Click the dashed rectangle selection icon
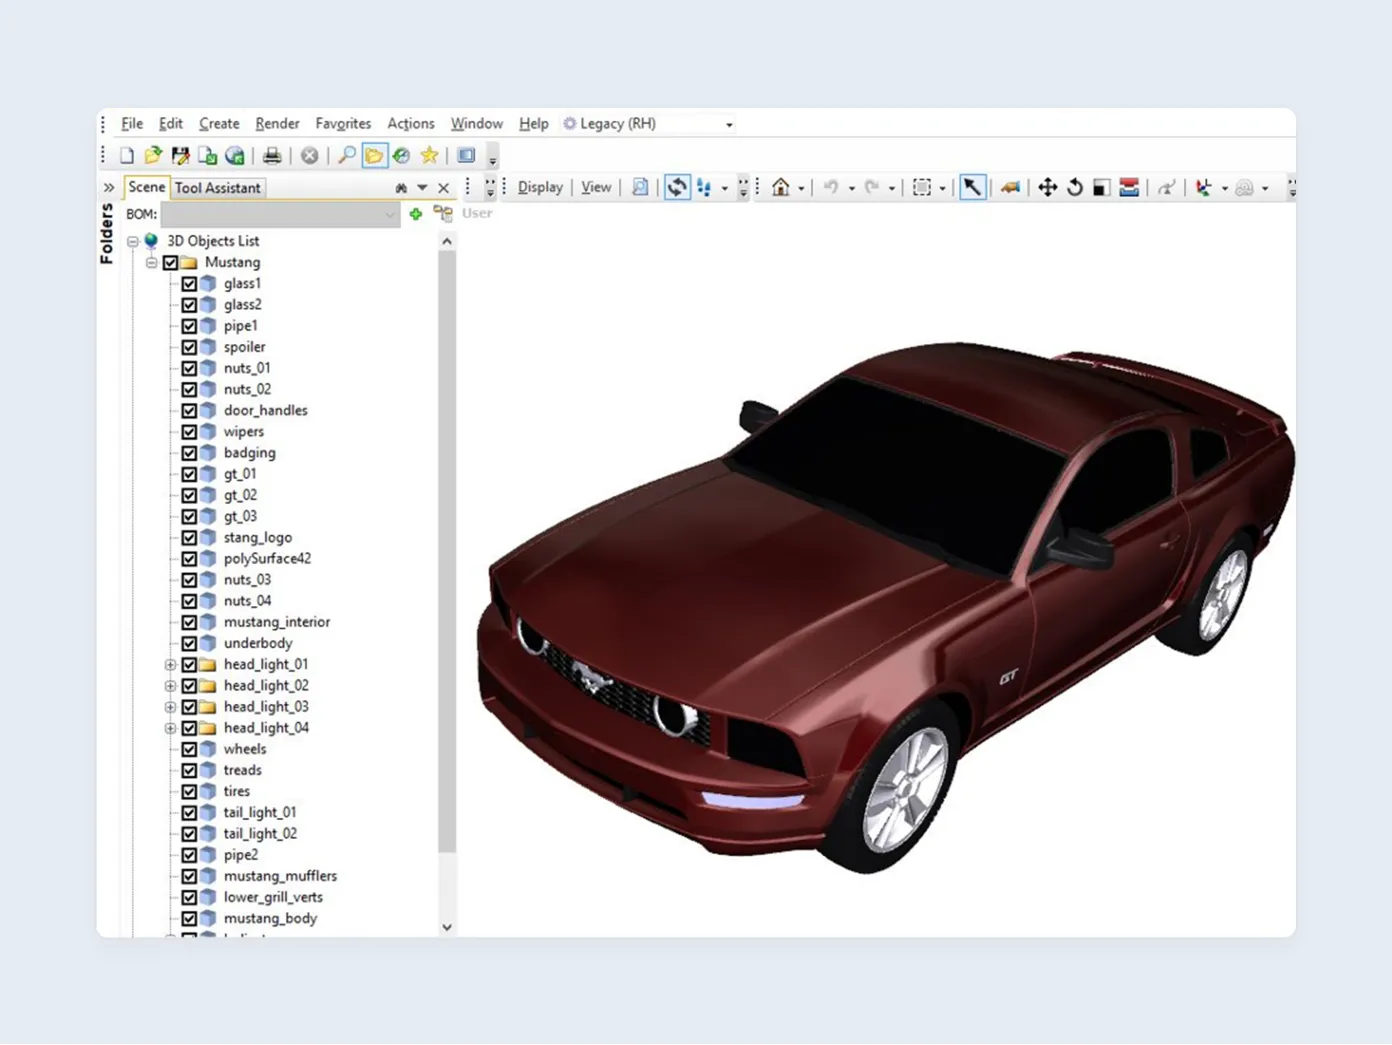 [x=922, y=187]
